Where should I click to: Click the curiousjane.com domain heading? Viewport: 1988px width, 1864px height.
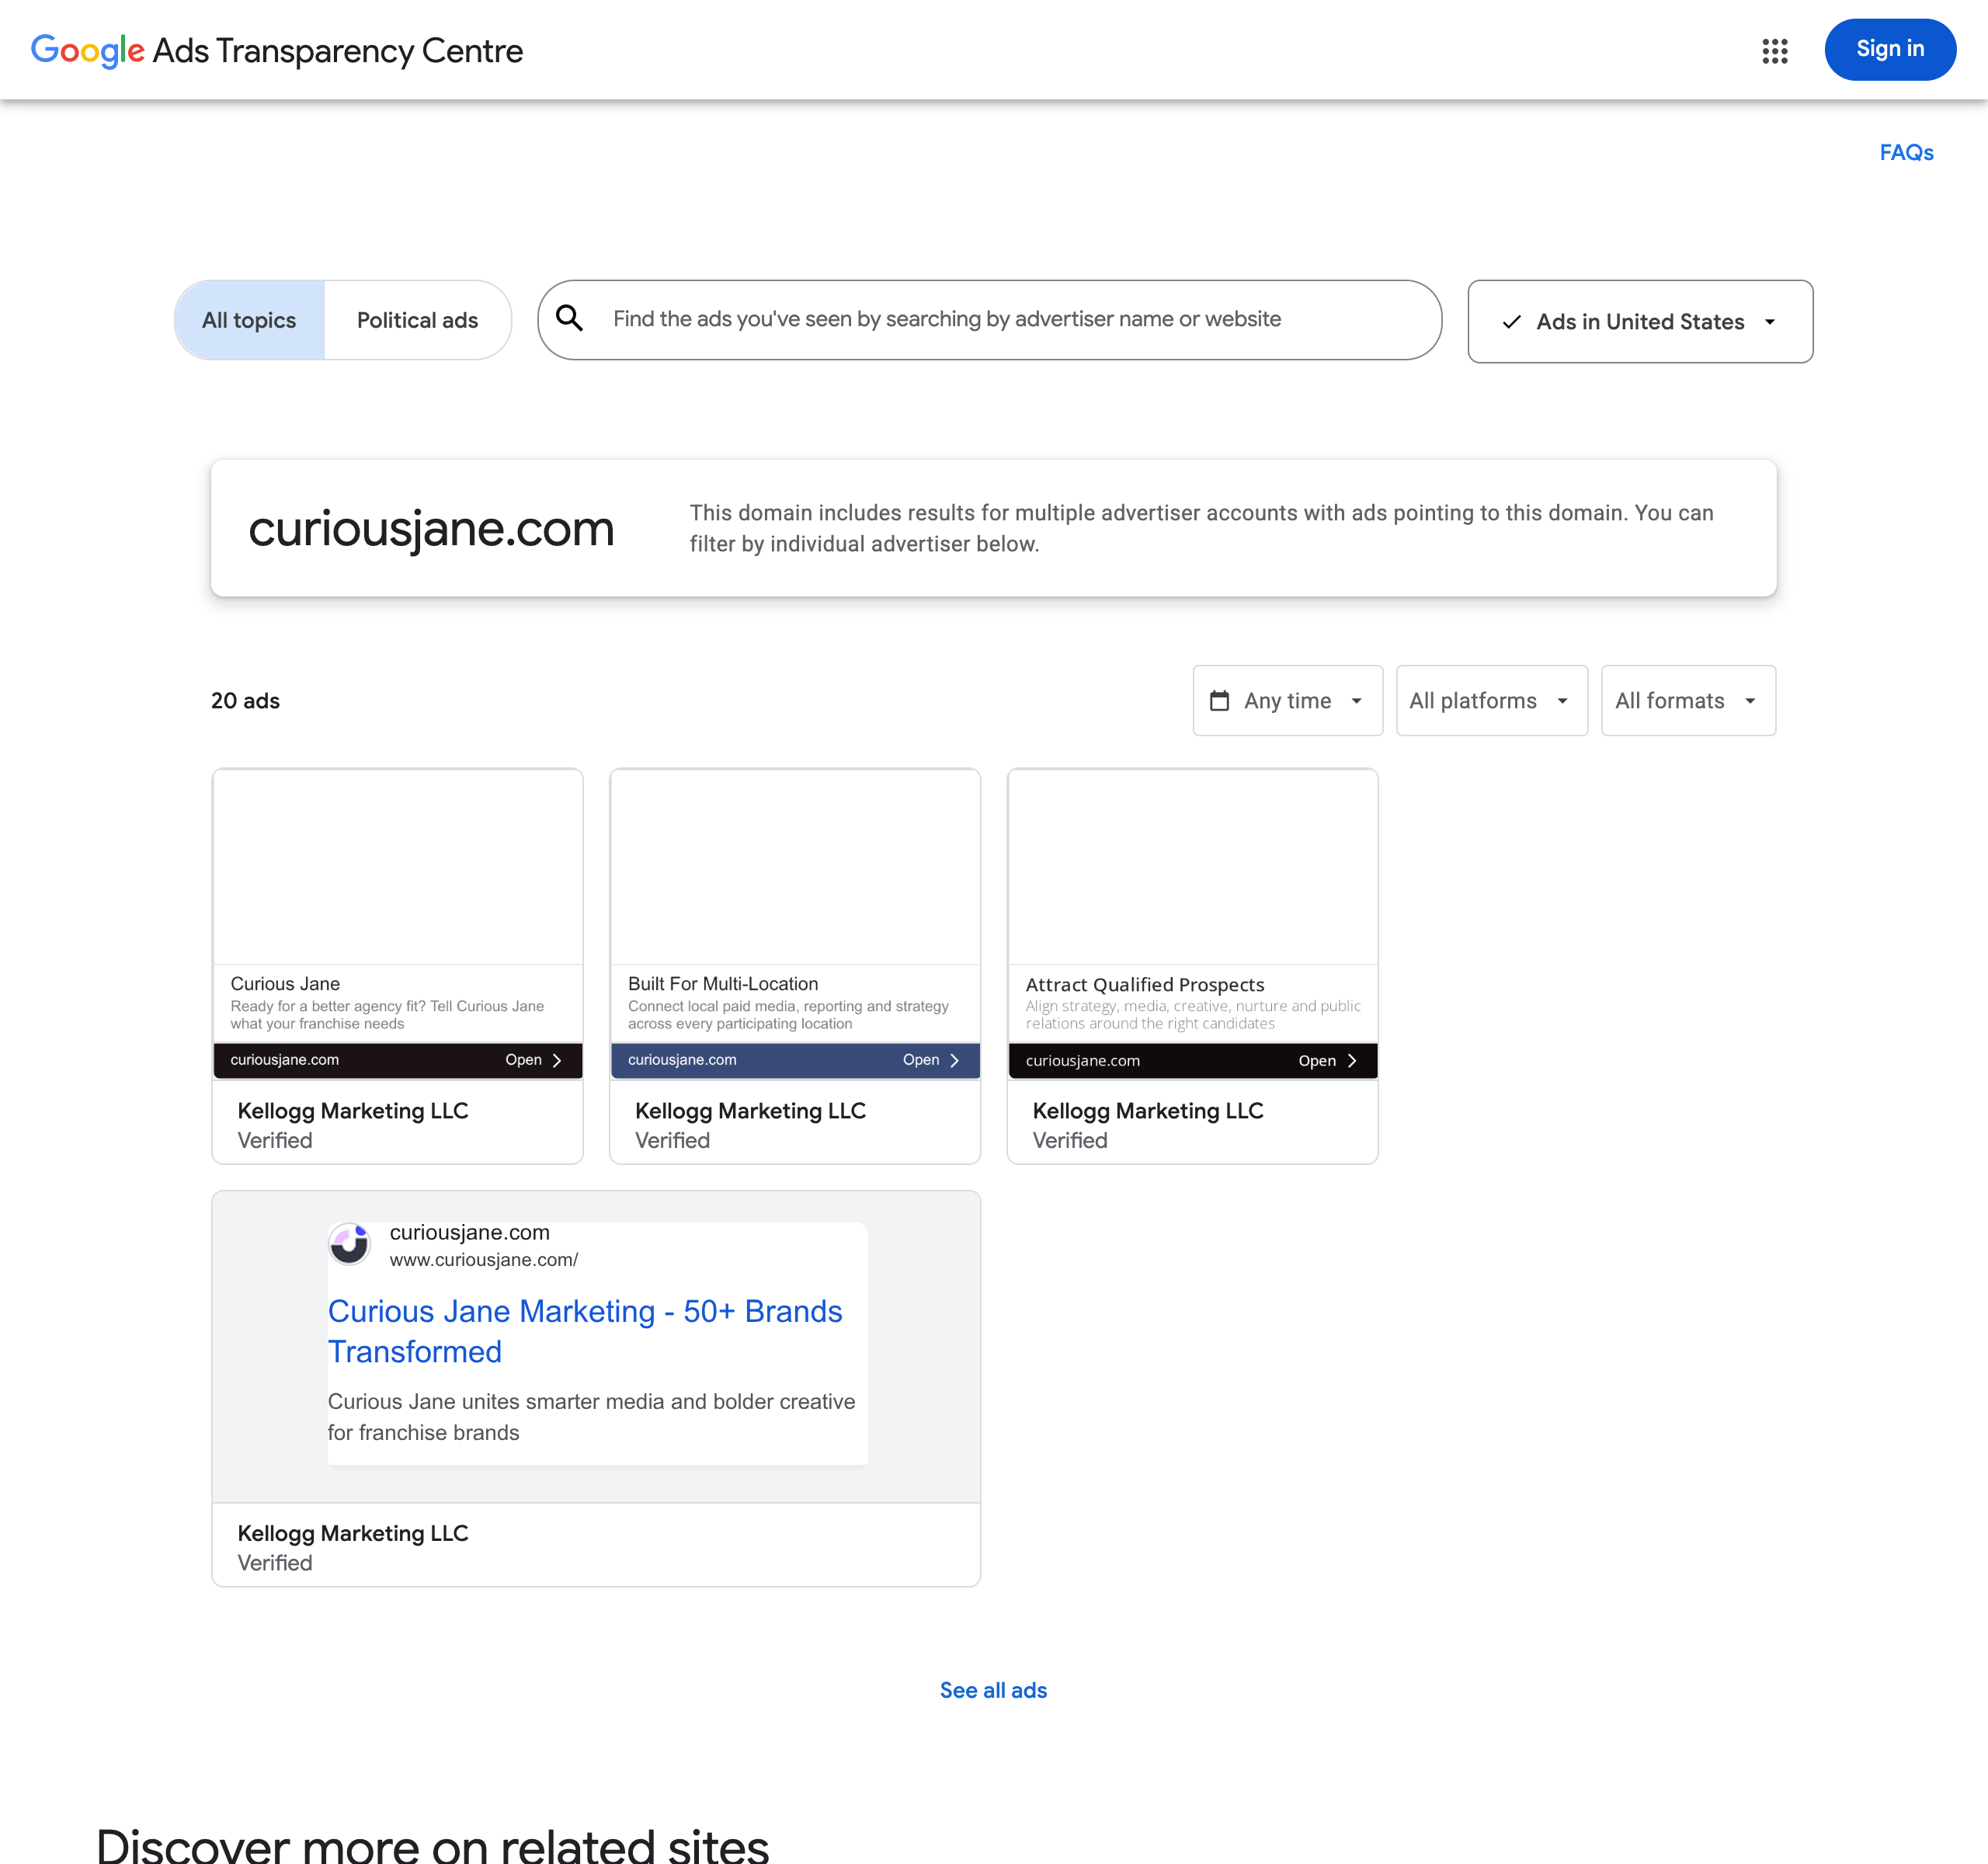tap(431, 528)
